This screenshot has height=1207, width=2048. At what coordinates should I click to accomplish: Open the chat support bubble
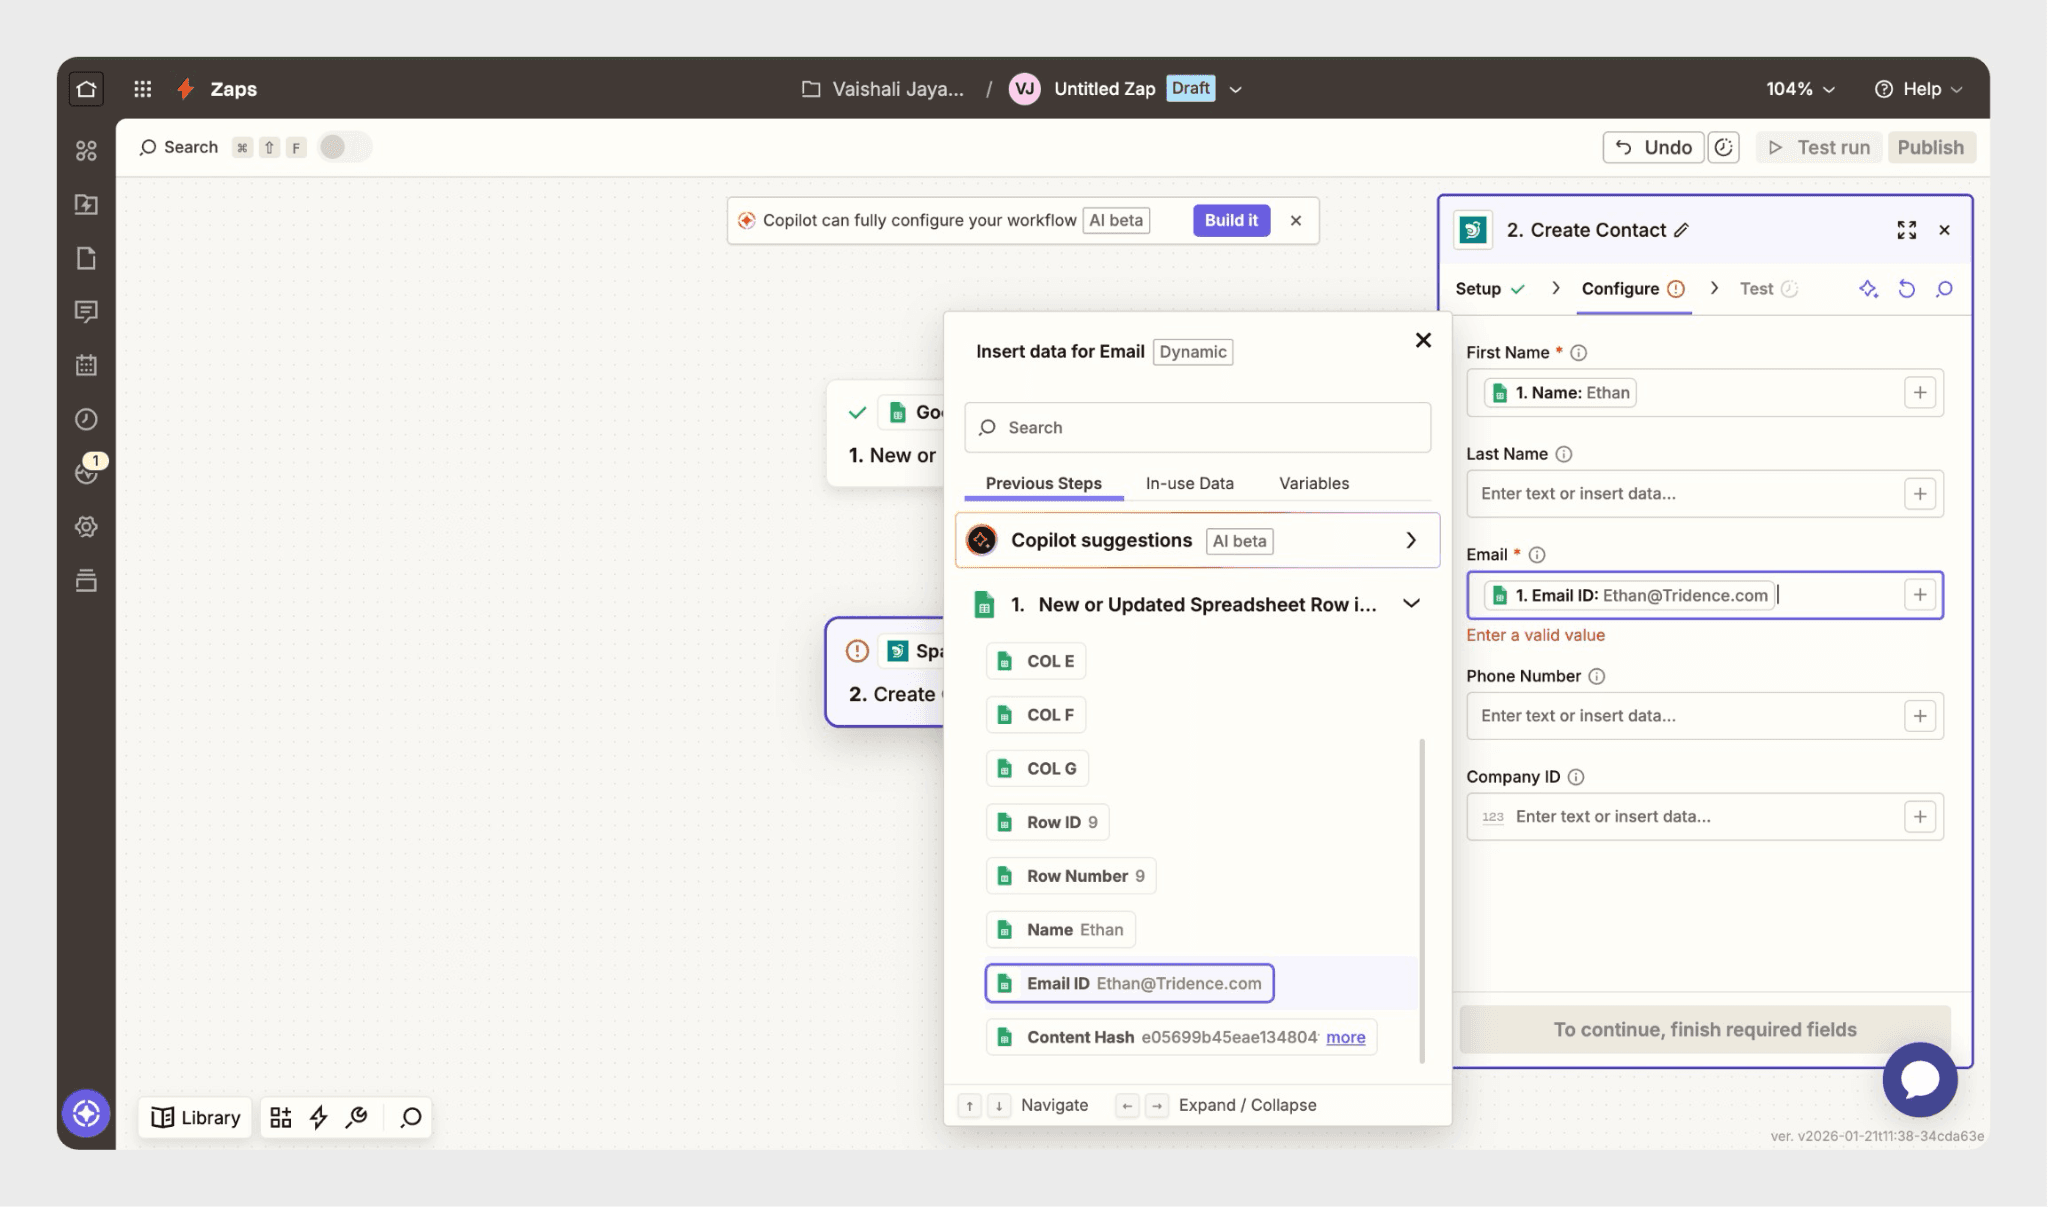[x=1919, y=1080]
